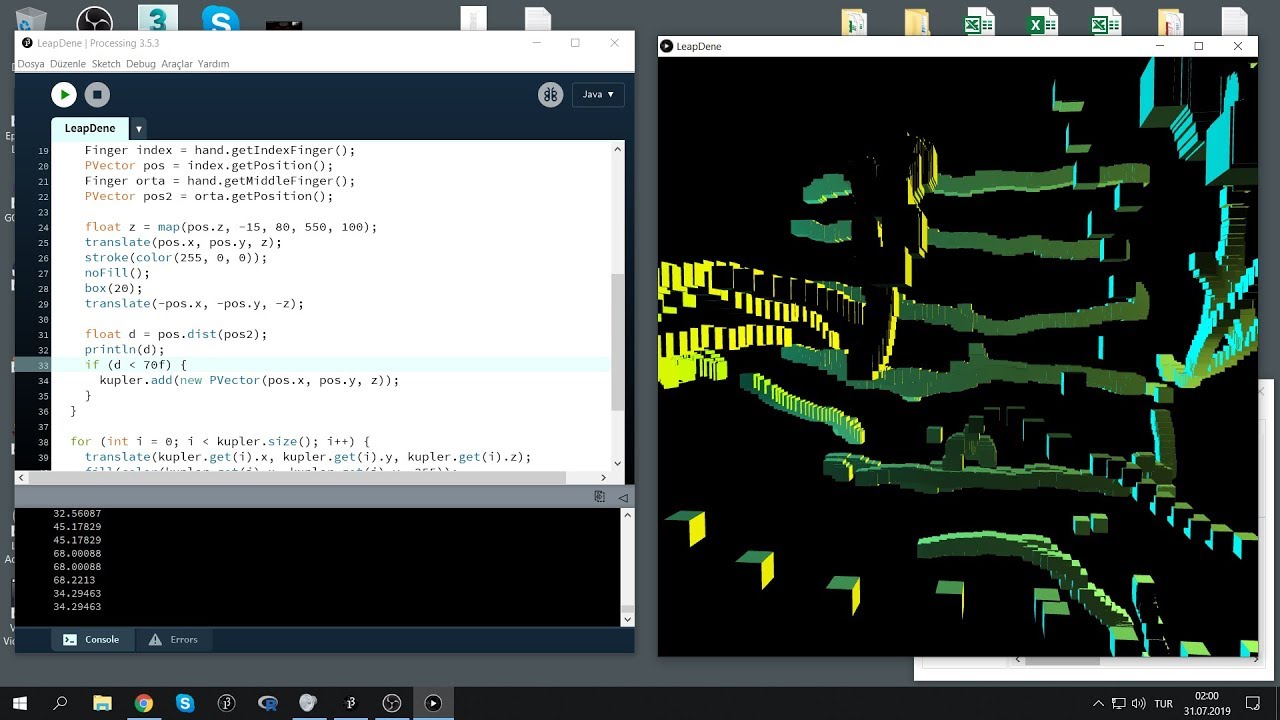
Task: Click console value 32.56087
Action: [77, 514]
